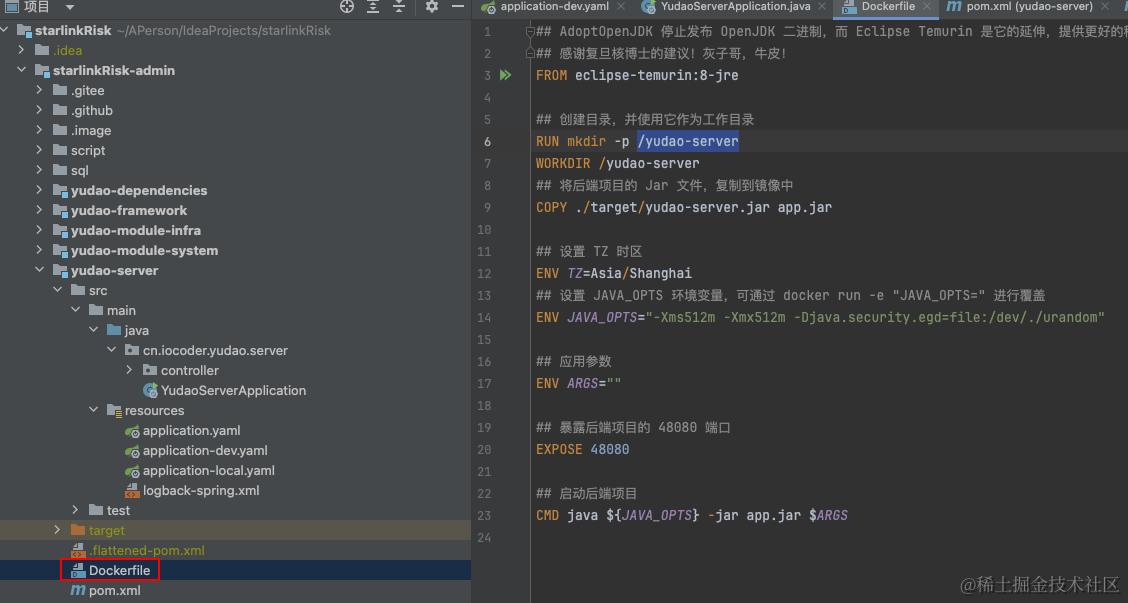Select application-local.yaml in project tree
The image size is (1128, 603).
209,471
